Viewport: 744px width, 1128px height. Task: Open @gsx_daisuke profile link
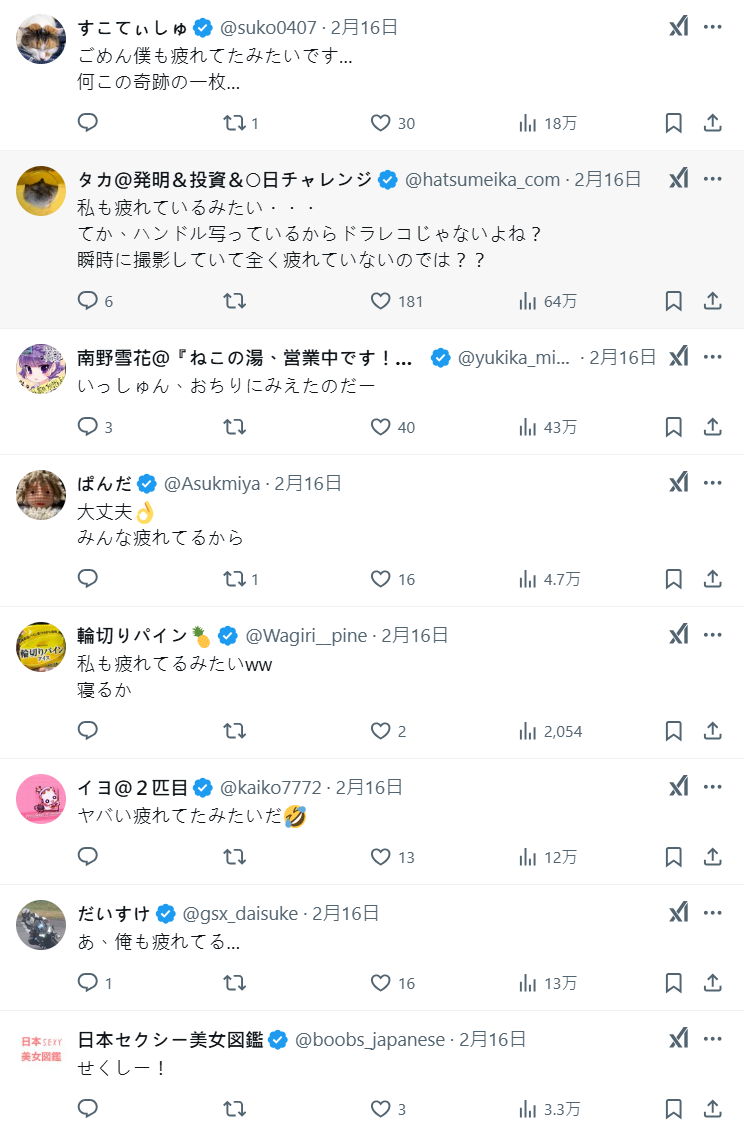point(240,913)
